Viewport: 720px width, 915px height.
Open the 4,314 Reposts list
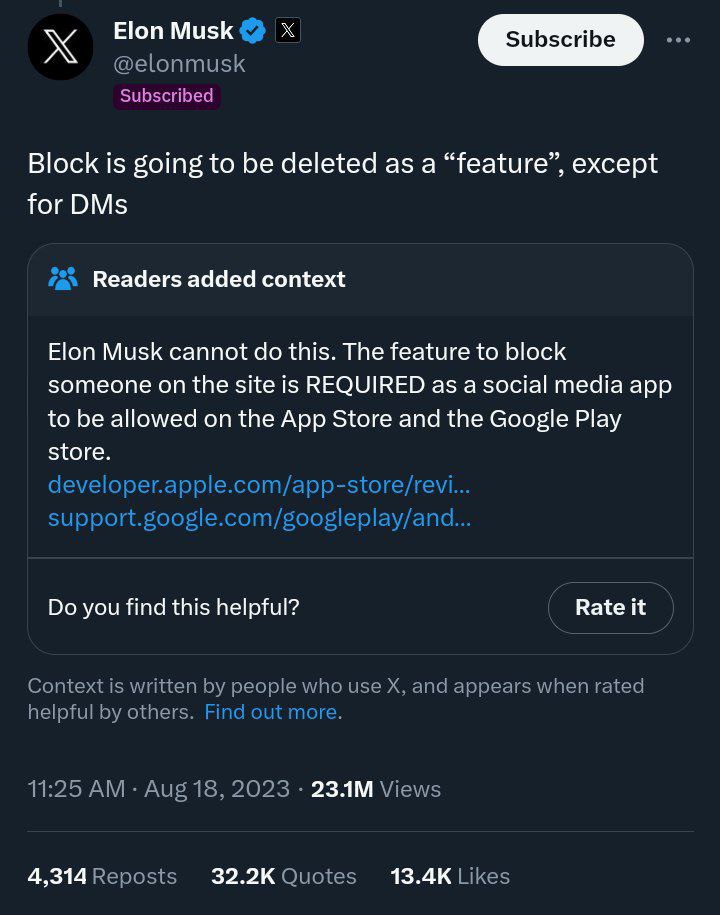tap(102, 876)
